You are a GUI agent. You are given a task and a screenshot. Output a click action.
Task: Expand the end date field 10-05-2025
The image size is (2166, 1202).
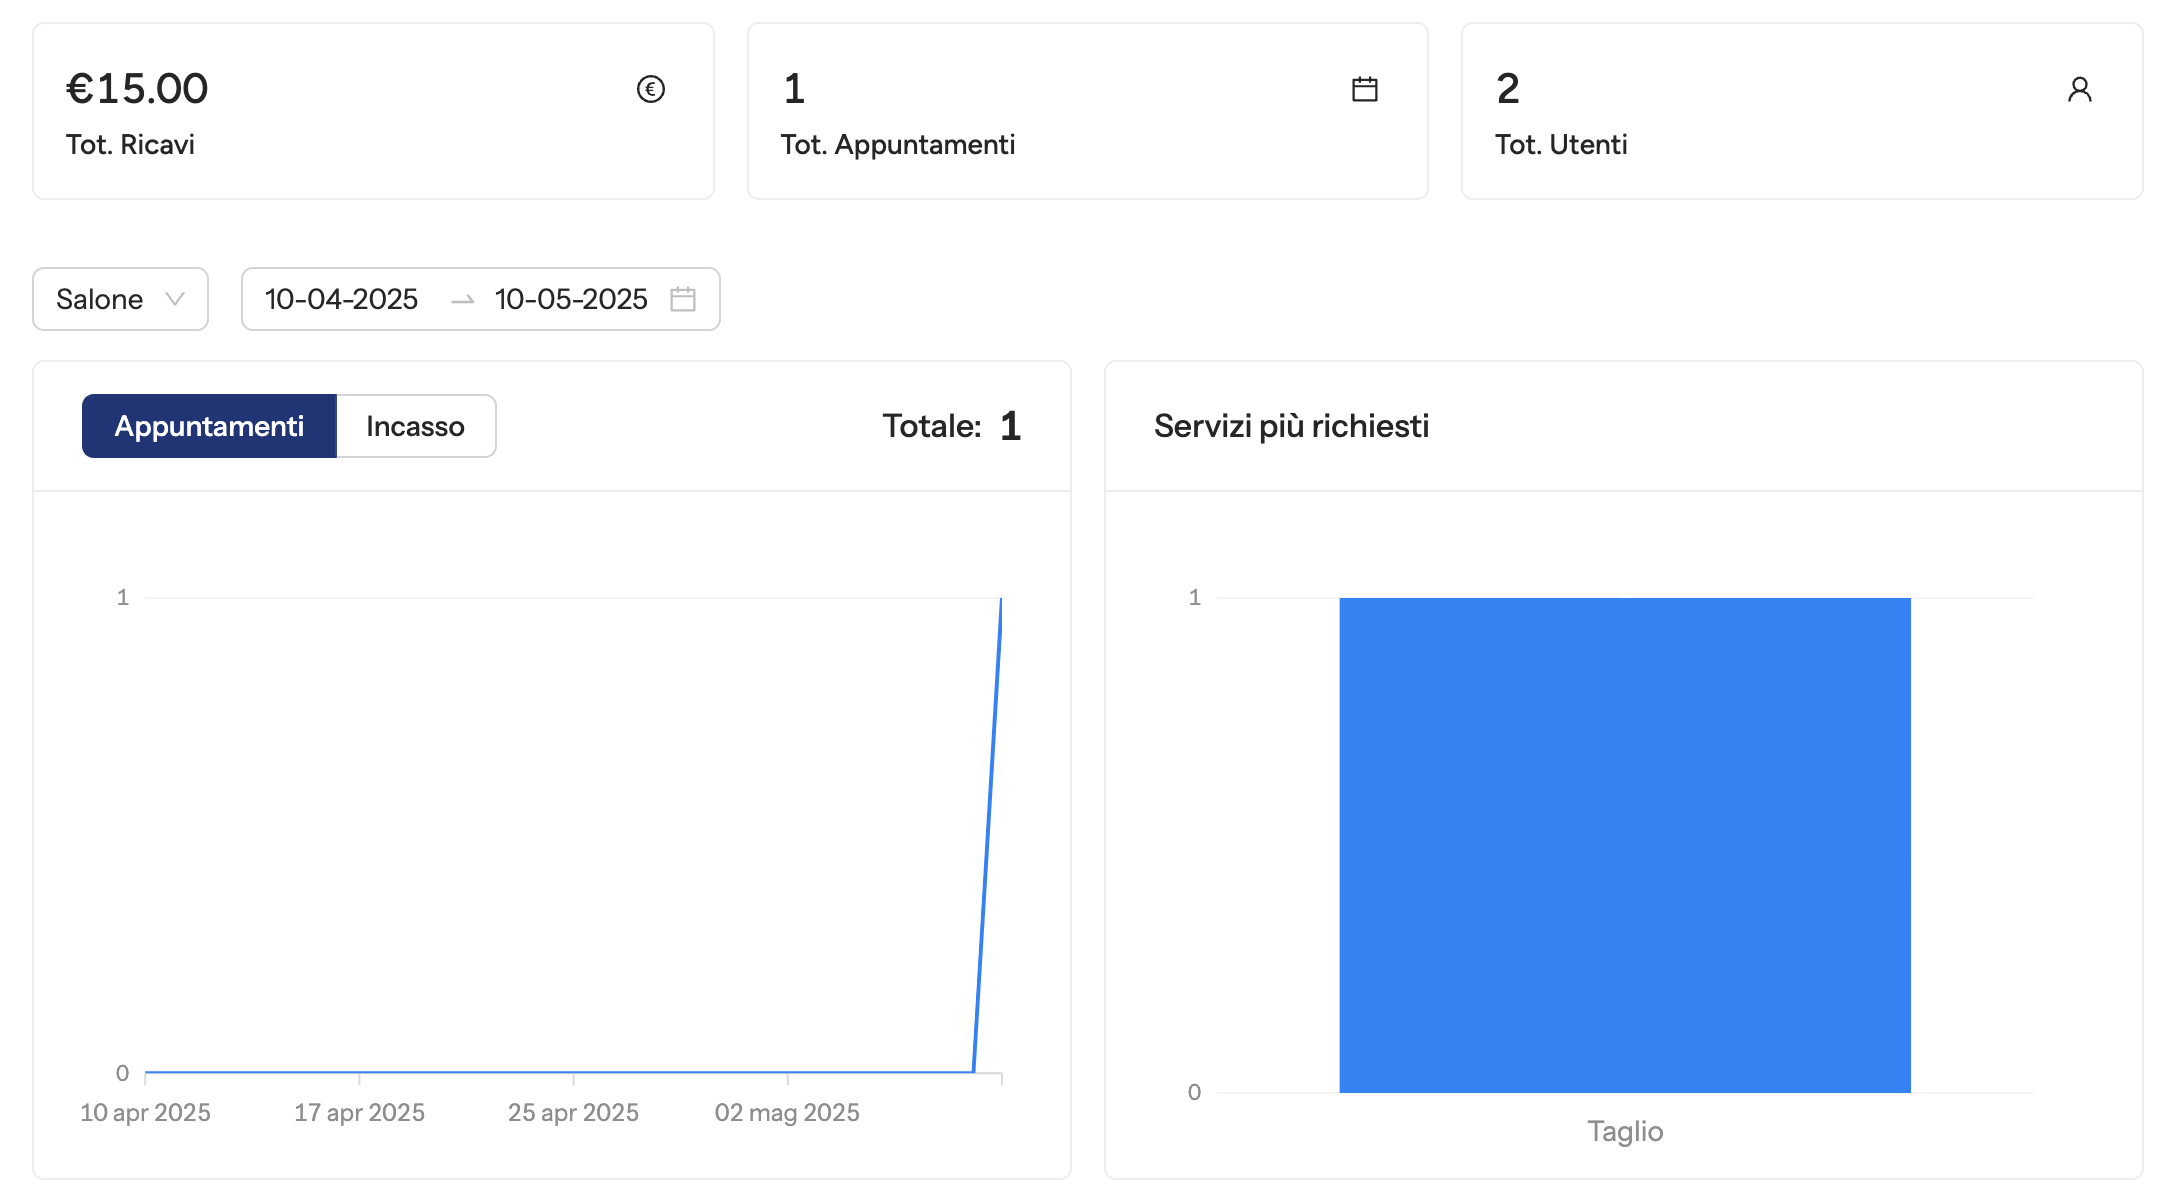tap(570, 299)
